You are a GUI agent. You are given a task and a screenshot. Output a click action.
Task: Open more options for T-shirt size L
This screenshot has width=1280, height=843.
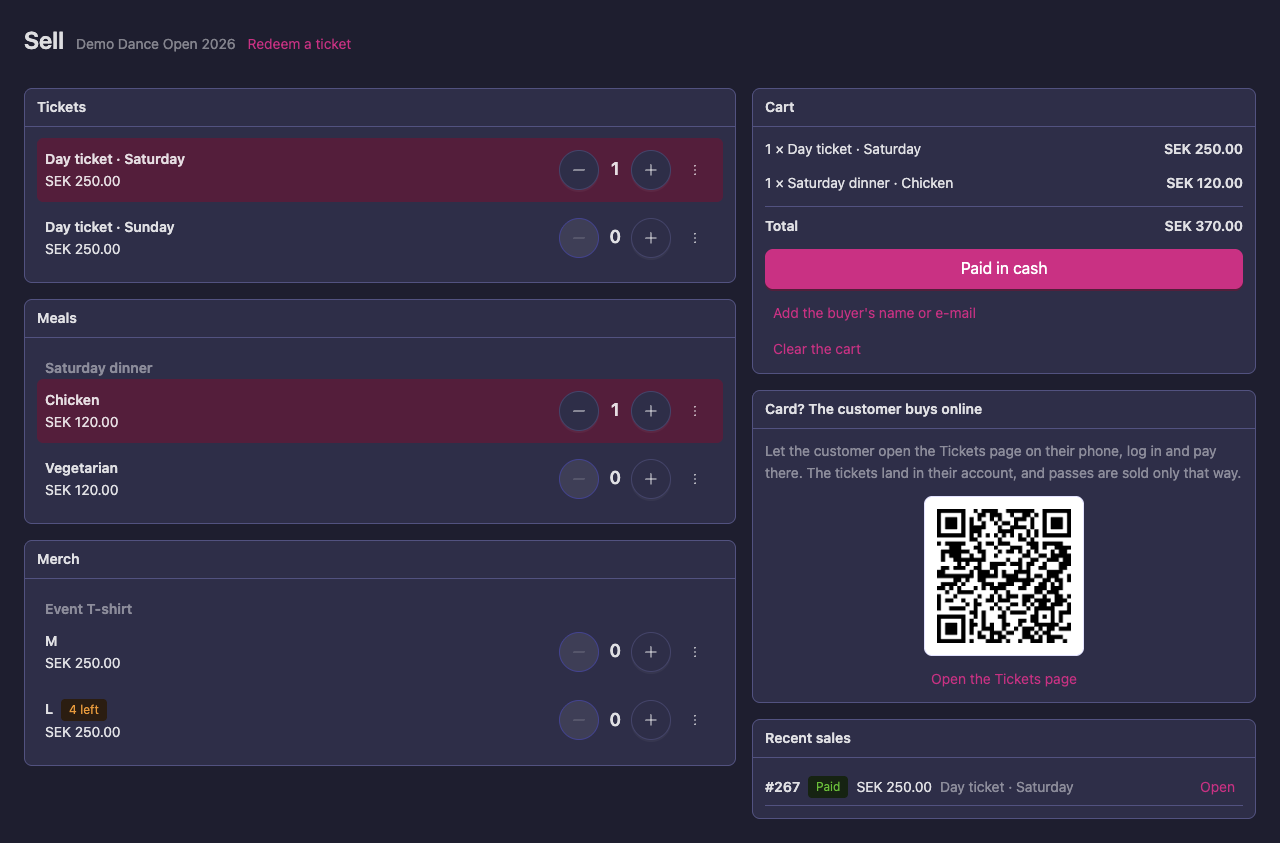point(695,720)
